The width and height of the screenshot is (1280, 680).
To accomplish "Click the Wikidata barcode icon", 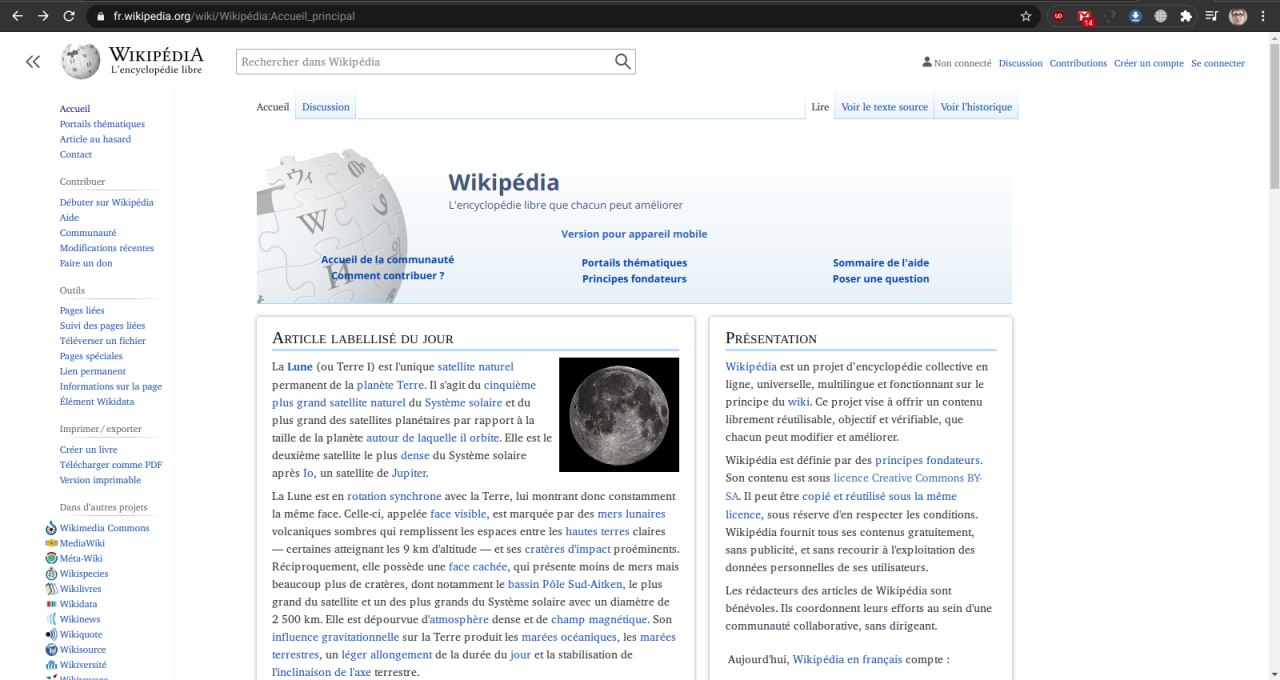I will pos(51,604).
